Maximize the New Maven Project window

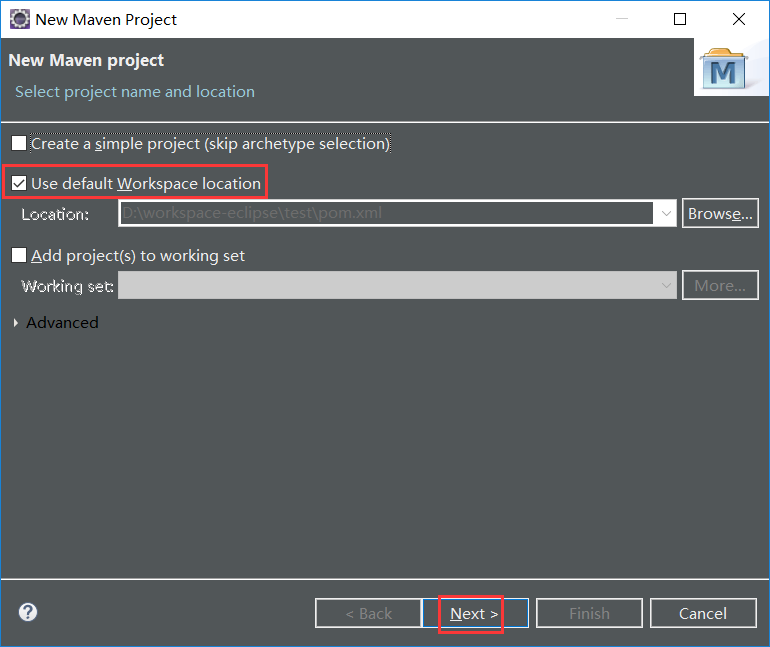pyautogui.click(x=680, y=19)
